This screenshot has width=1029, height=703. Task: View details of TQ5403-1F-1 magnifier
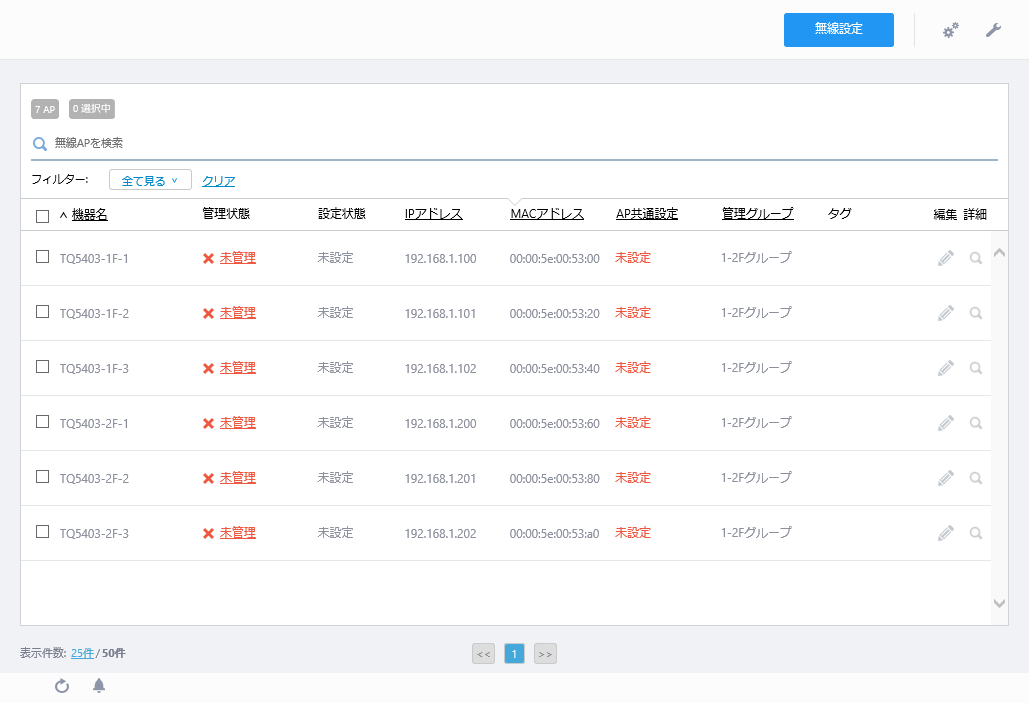click(x=976, y=258)
